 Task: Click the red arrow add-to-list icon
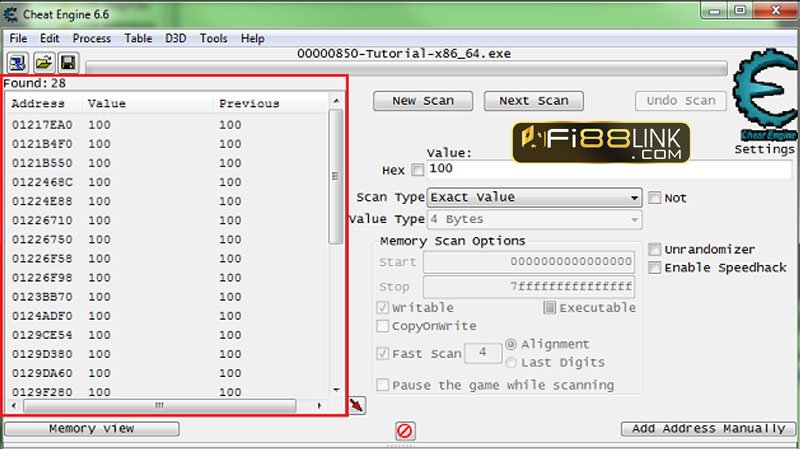(357, 406)
